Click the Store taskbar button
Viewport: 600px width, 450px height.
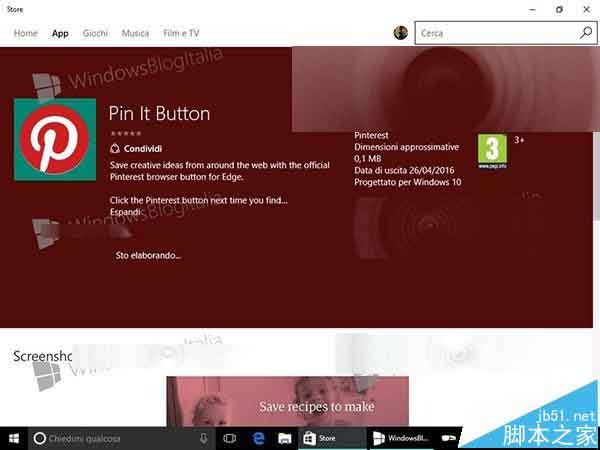point(331,439)
